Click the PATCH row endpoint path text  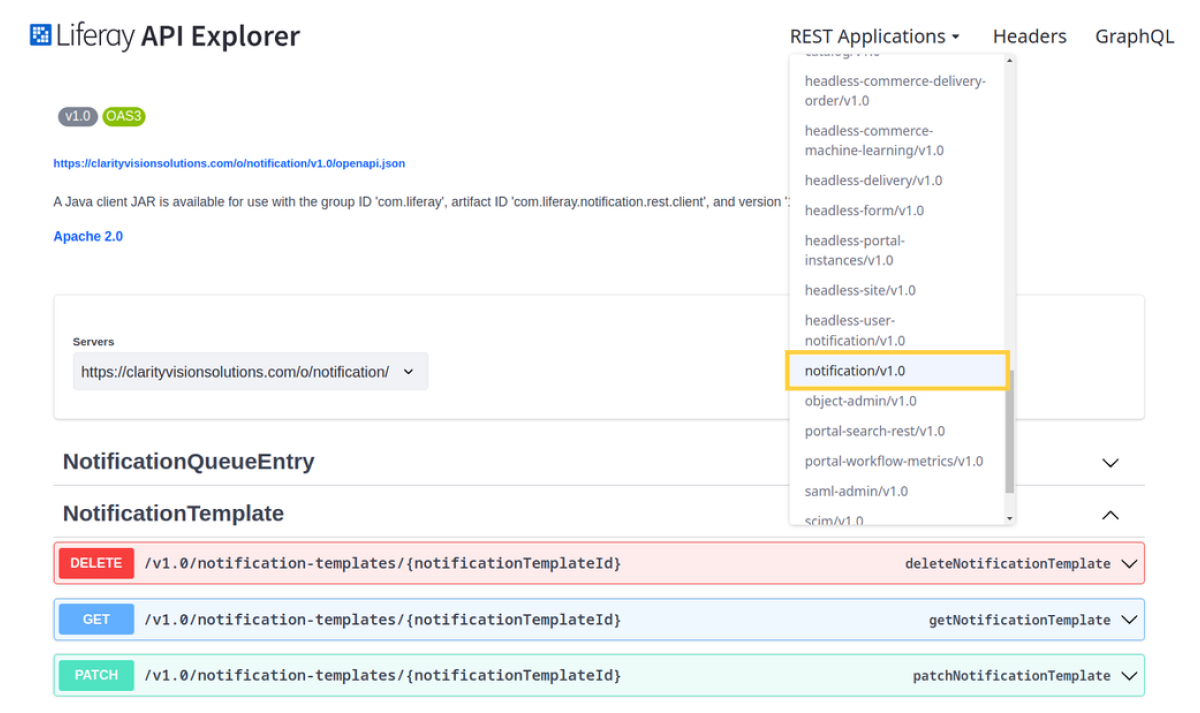(x=383, y=675)
